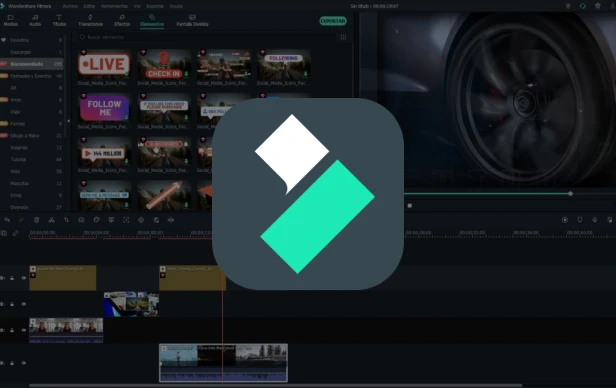Screen dimensions: 616x388
Task: Toggle the auto-ripple link icon
Action: [15, 233]
